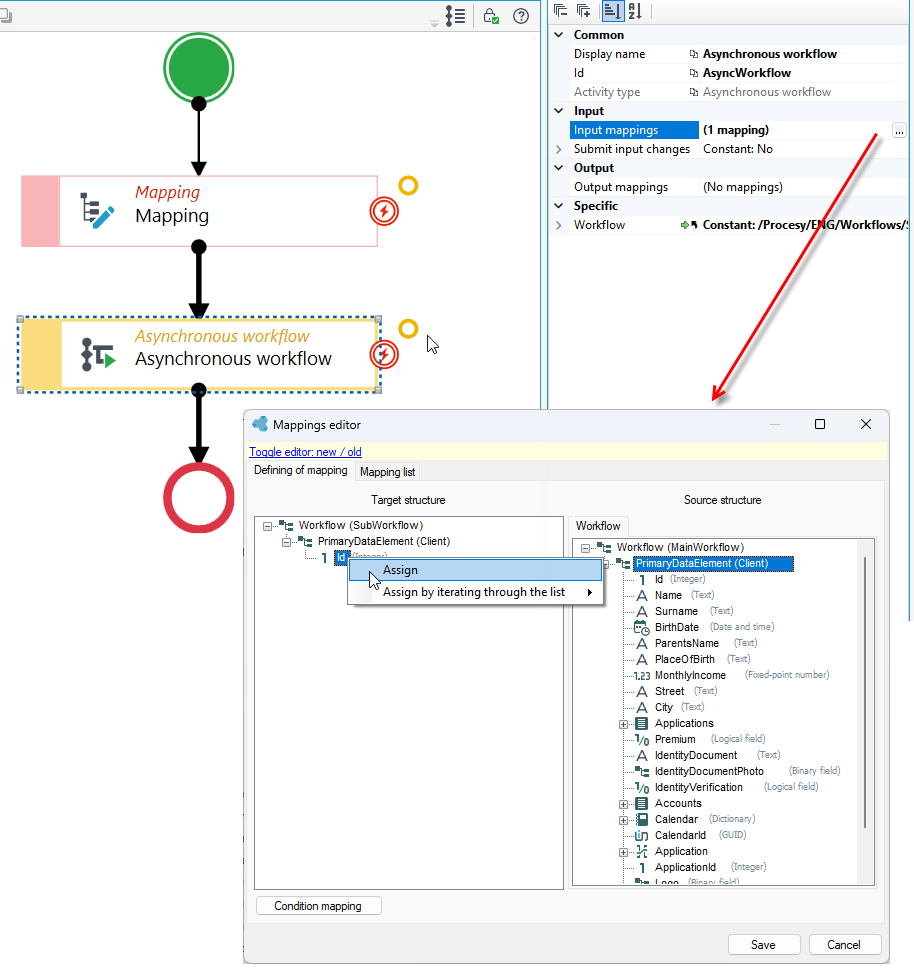
Task: Save the mappings with the Save button
Action: tap(763, 944)
